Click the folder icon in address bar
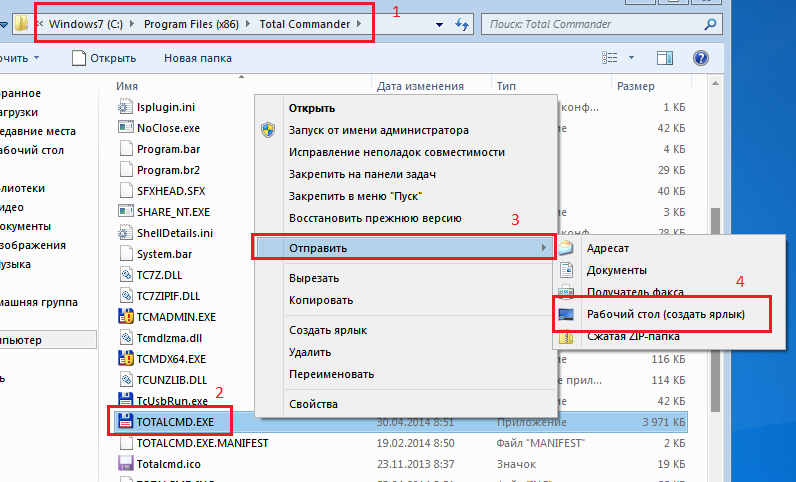Viewport: 796px width, 482px height. pyautogui.click(x=21, y=23)
